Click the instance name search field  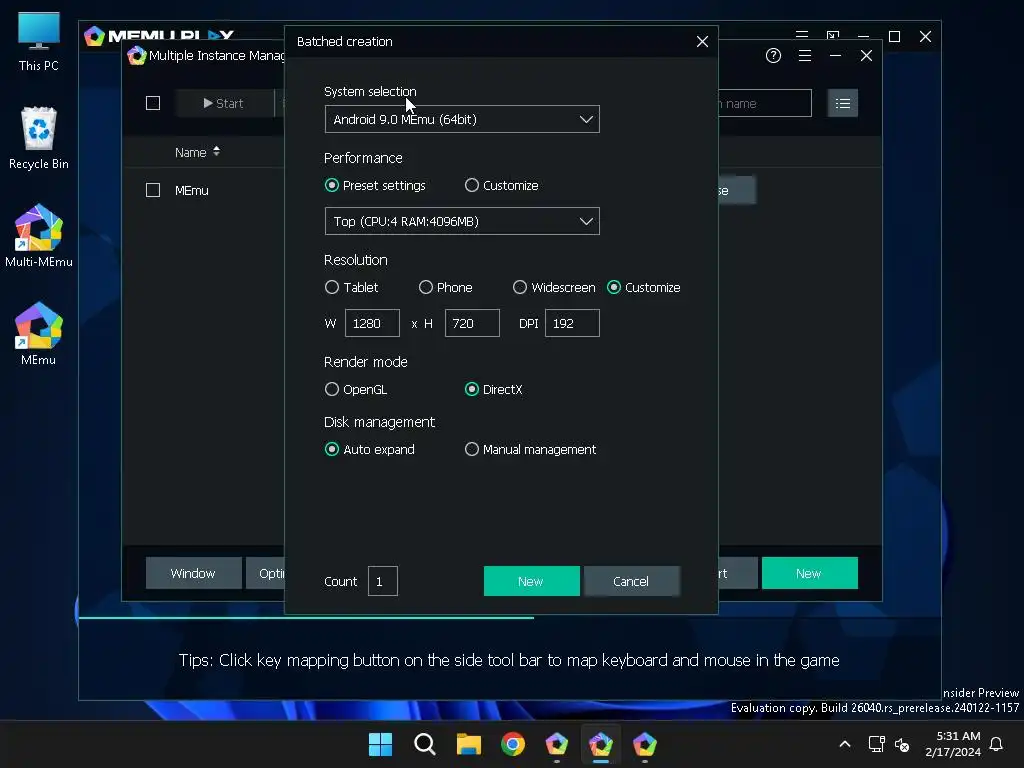click(765, 103)
